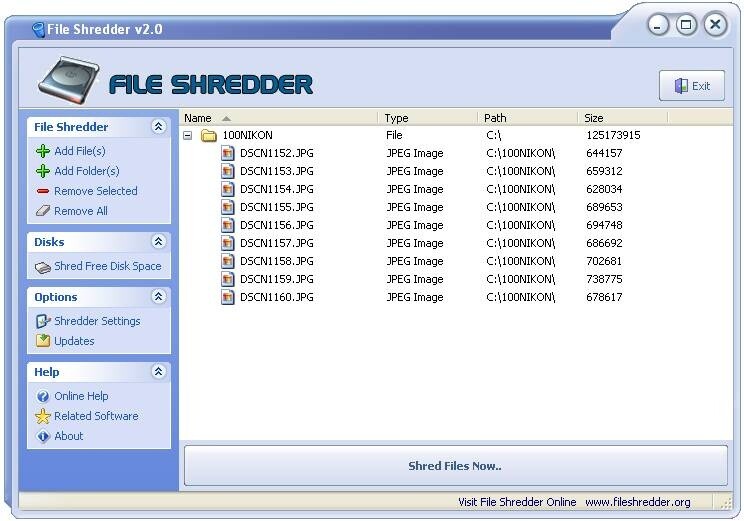Screen dimensions: 744x521
Task: Collapse the 100NIKON folder tree node
Action: (x=188, y=136)
